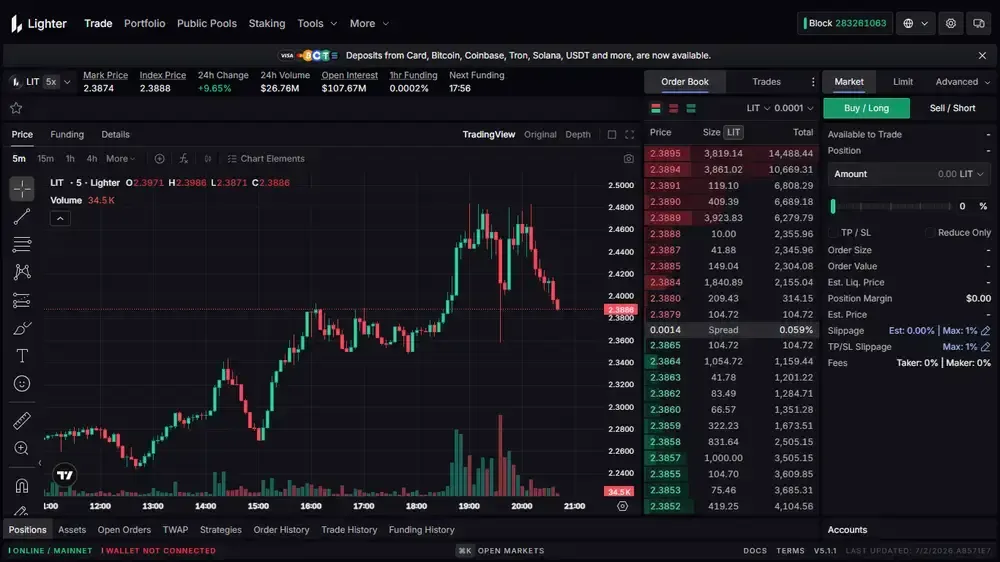Open the Funding chart tab
Screen dimensions: 1000x562
point(67,135)
